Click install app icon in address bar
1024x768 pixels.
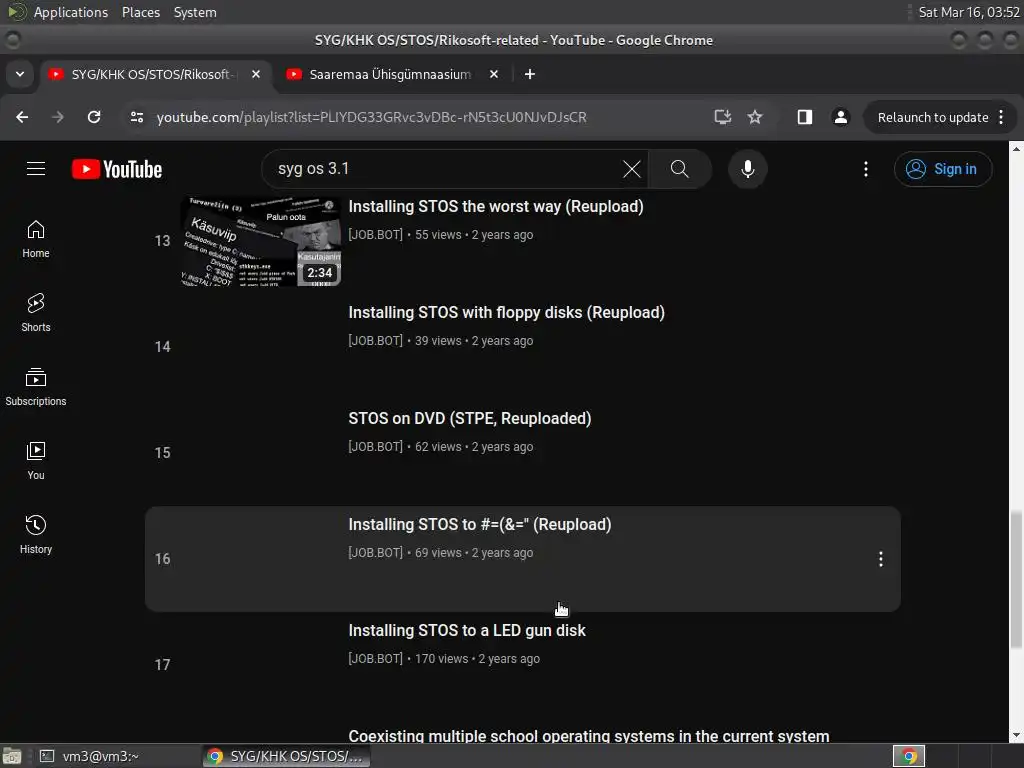[722, 117]
